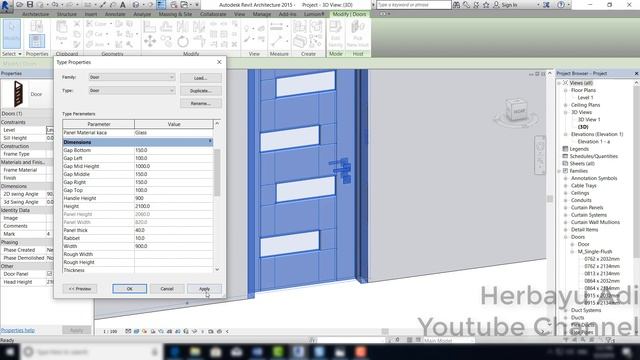Click the keyword search box in title bar
Viewport: 640px width, 360px height.
[413, 5]
